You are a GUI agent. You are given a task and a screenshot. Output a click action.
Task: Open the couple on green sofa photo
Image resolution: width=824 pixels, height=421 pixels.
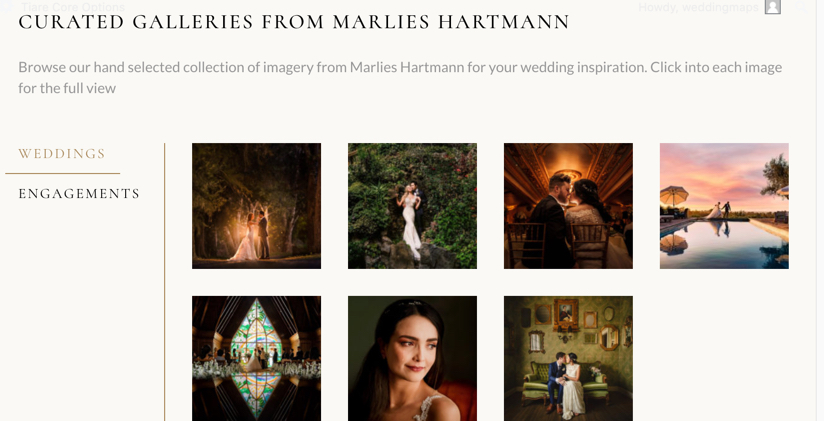(x=568, y=358)
